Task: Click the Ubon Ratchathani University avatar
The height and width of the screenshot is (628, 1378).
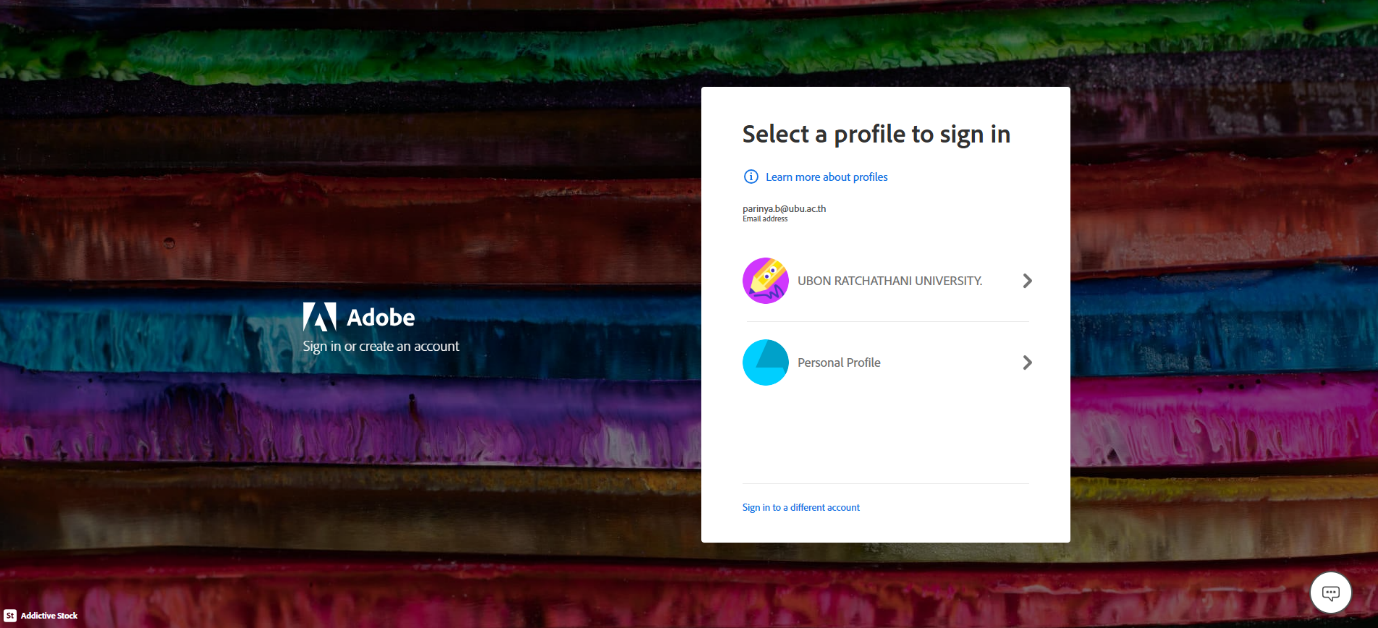Action: pos(766,281)
